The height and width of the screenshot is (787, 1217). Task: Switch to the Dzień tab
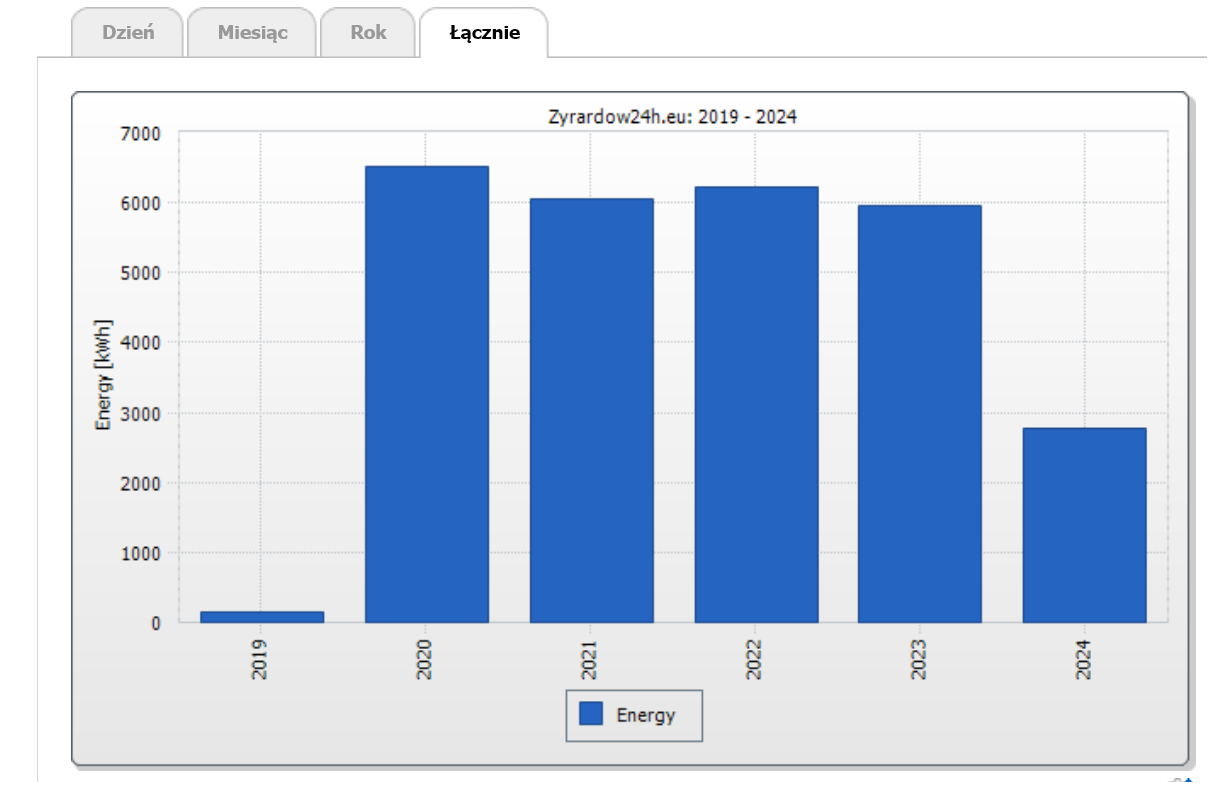pos(128,32)
